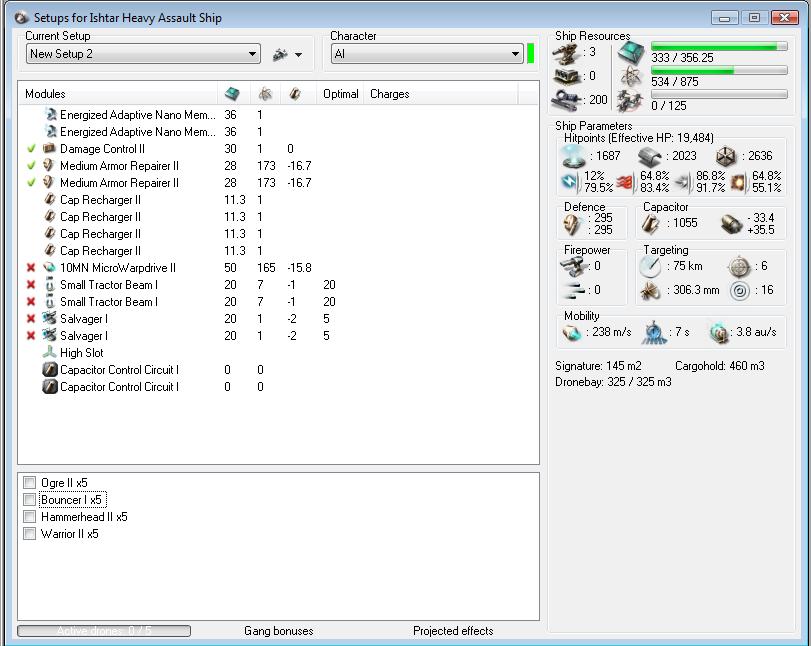The image size is (811, 646).
Task: Enable the Ogre II x5 drones checkbox
Action: pyautogui.click(x=29, y=483)
